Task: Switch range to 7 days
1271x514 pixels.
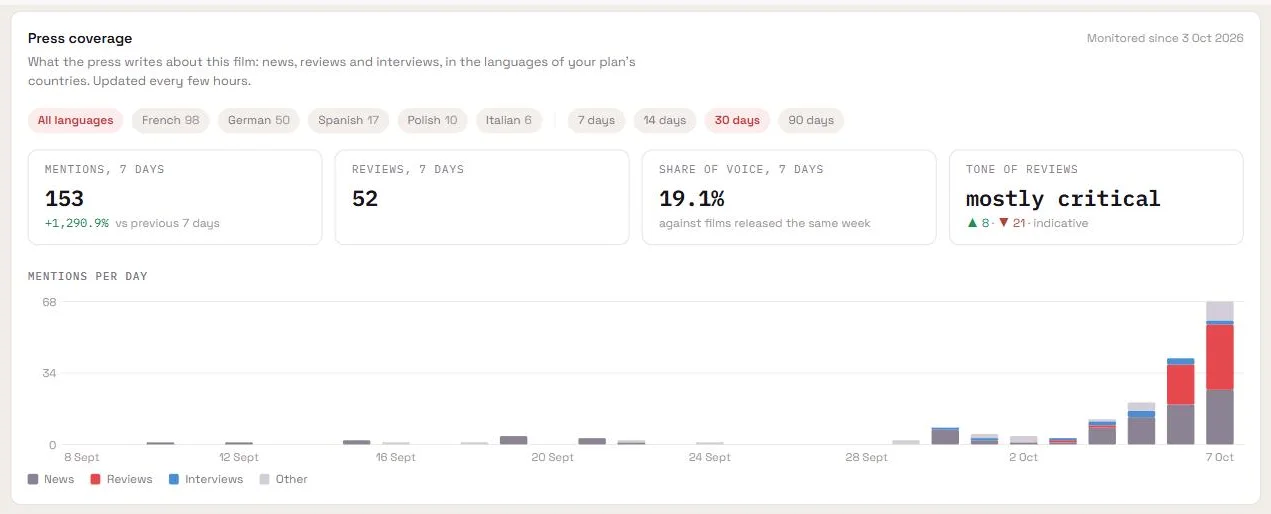Action: click(x=597, y=120)
